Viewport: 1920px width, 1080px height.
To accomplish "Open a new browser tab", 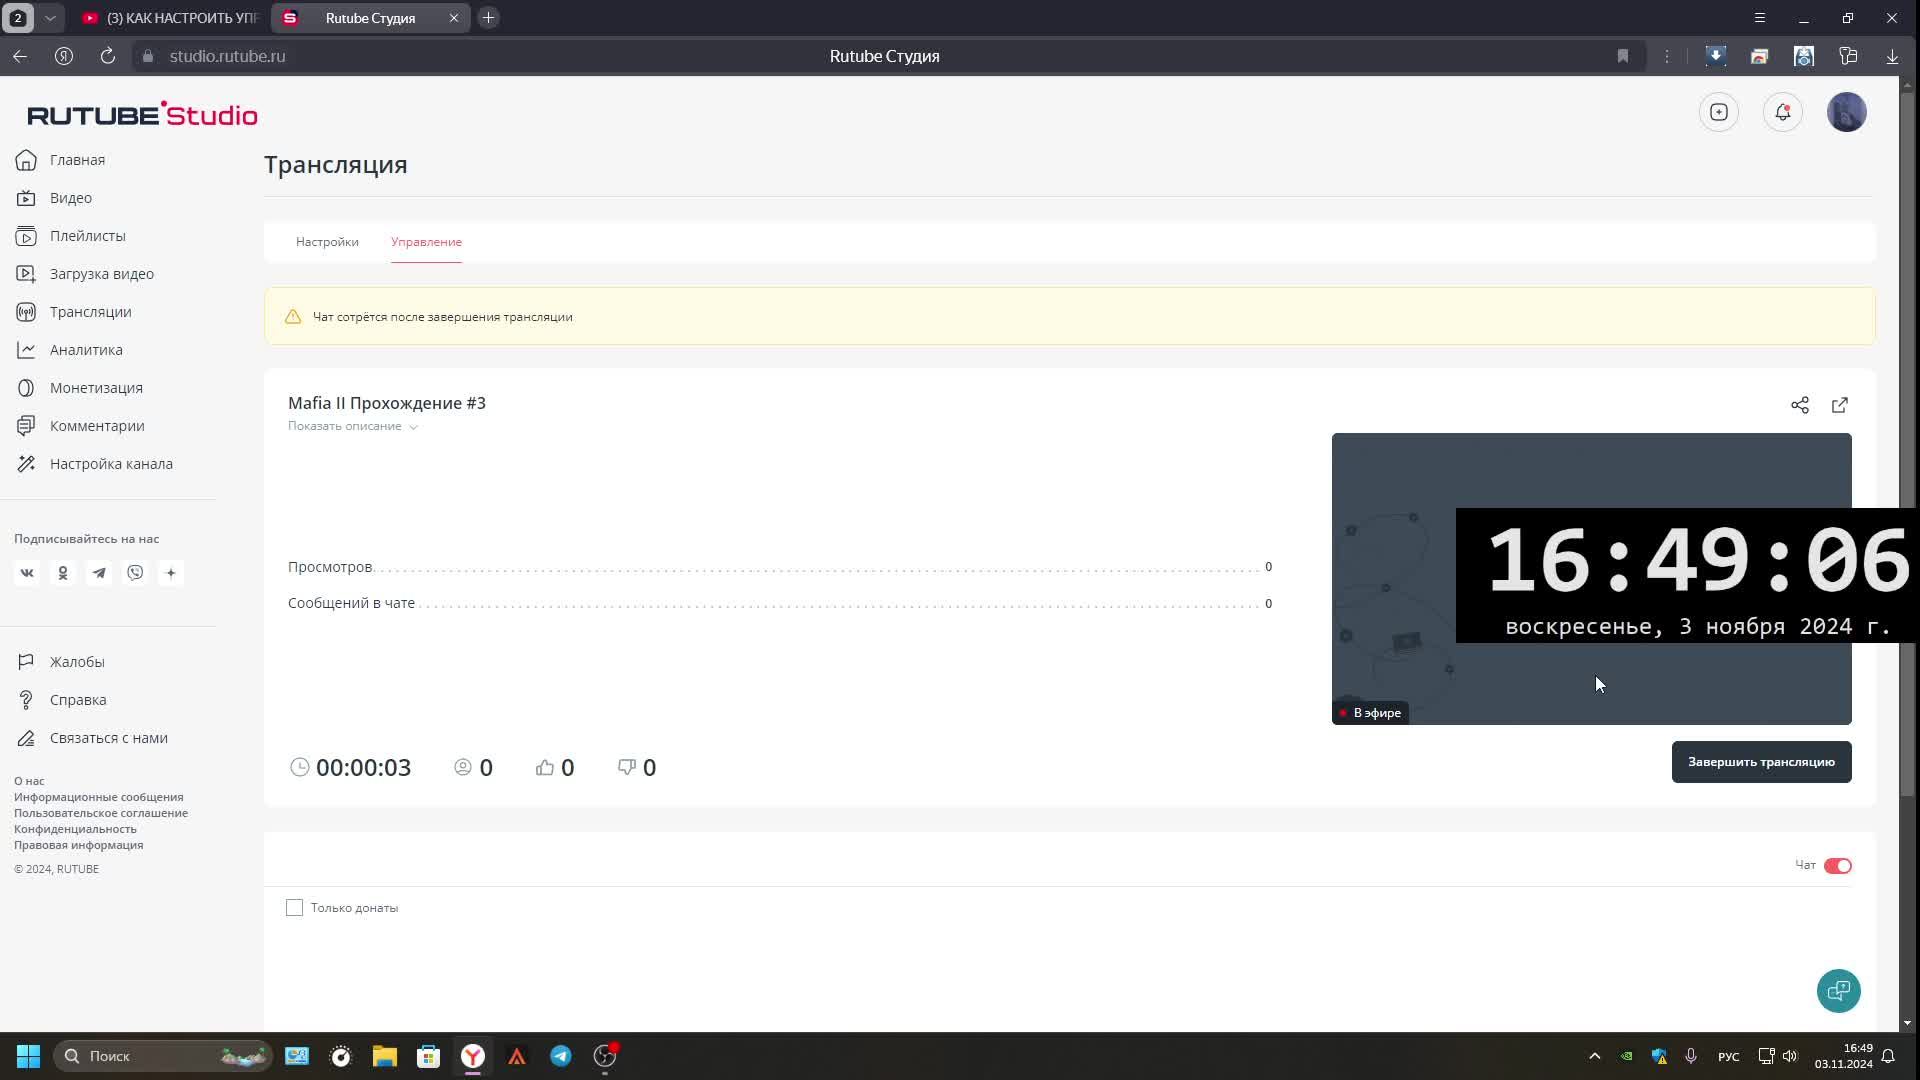I will click(489, 18).
